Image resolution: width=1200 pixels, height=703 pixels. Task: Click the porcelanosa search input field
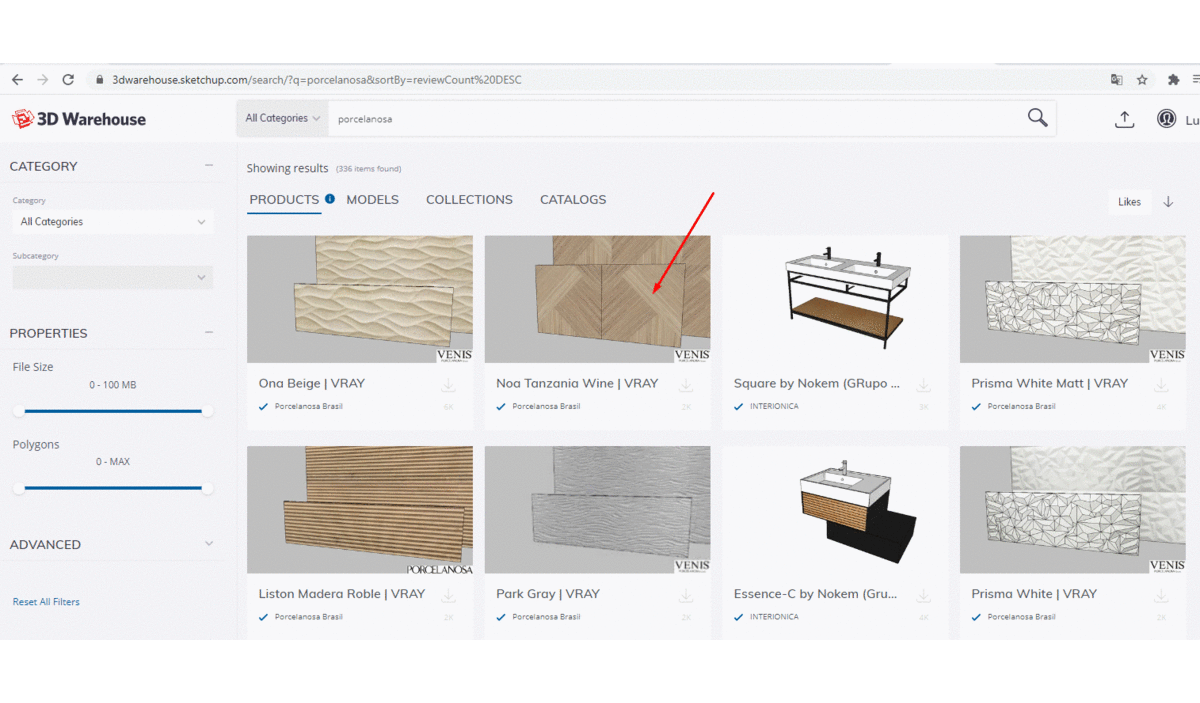point(675,119)
